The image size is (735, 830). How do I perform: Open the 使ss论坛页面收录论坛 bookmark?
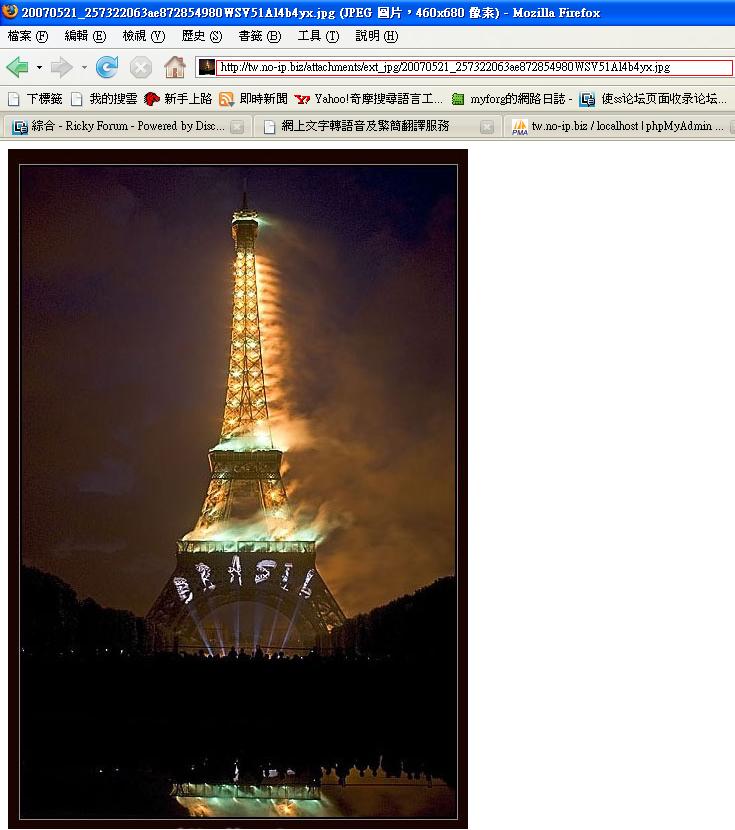[654, 99]
